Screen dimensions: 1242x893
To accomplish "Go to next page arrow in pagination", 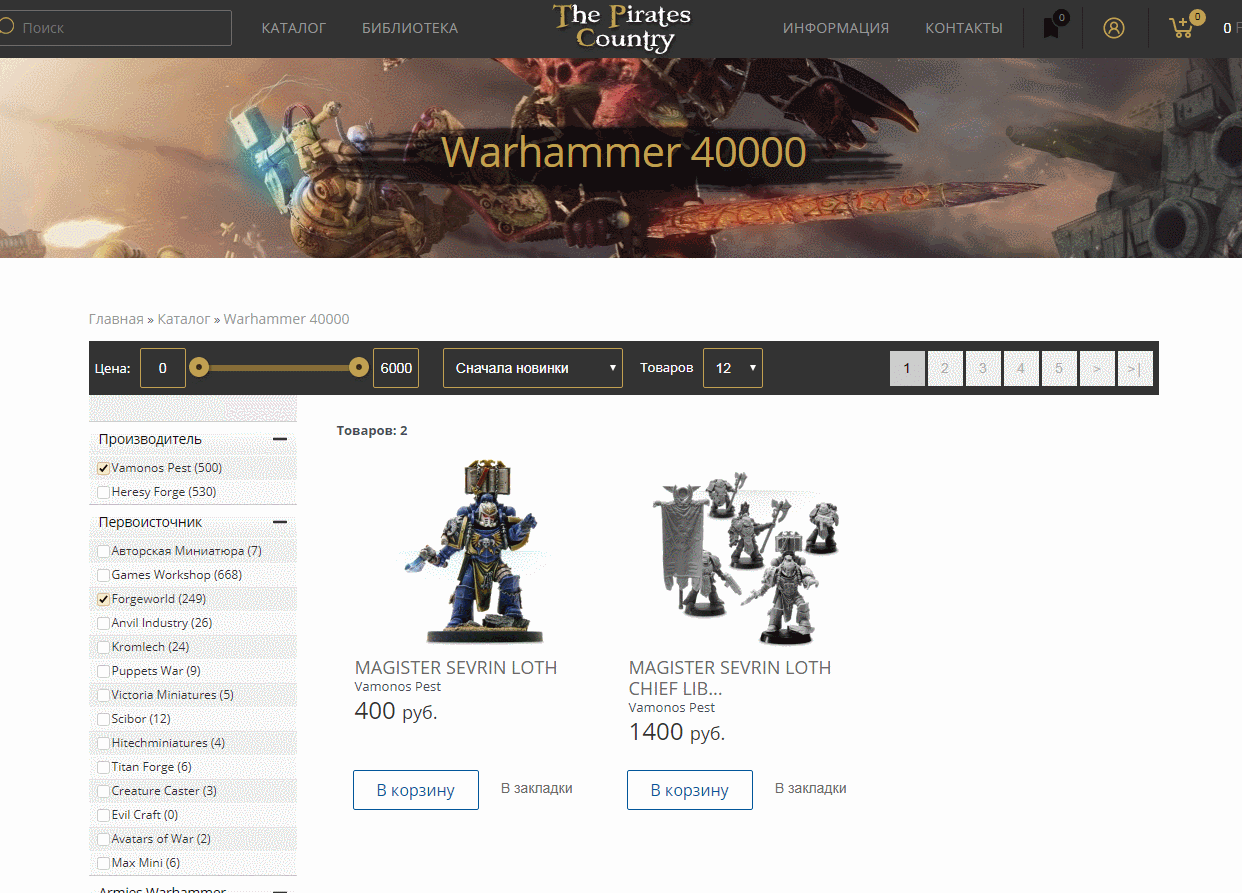I will tap(1097, 368).
